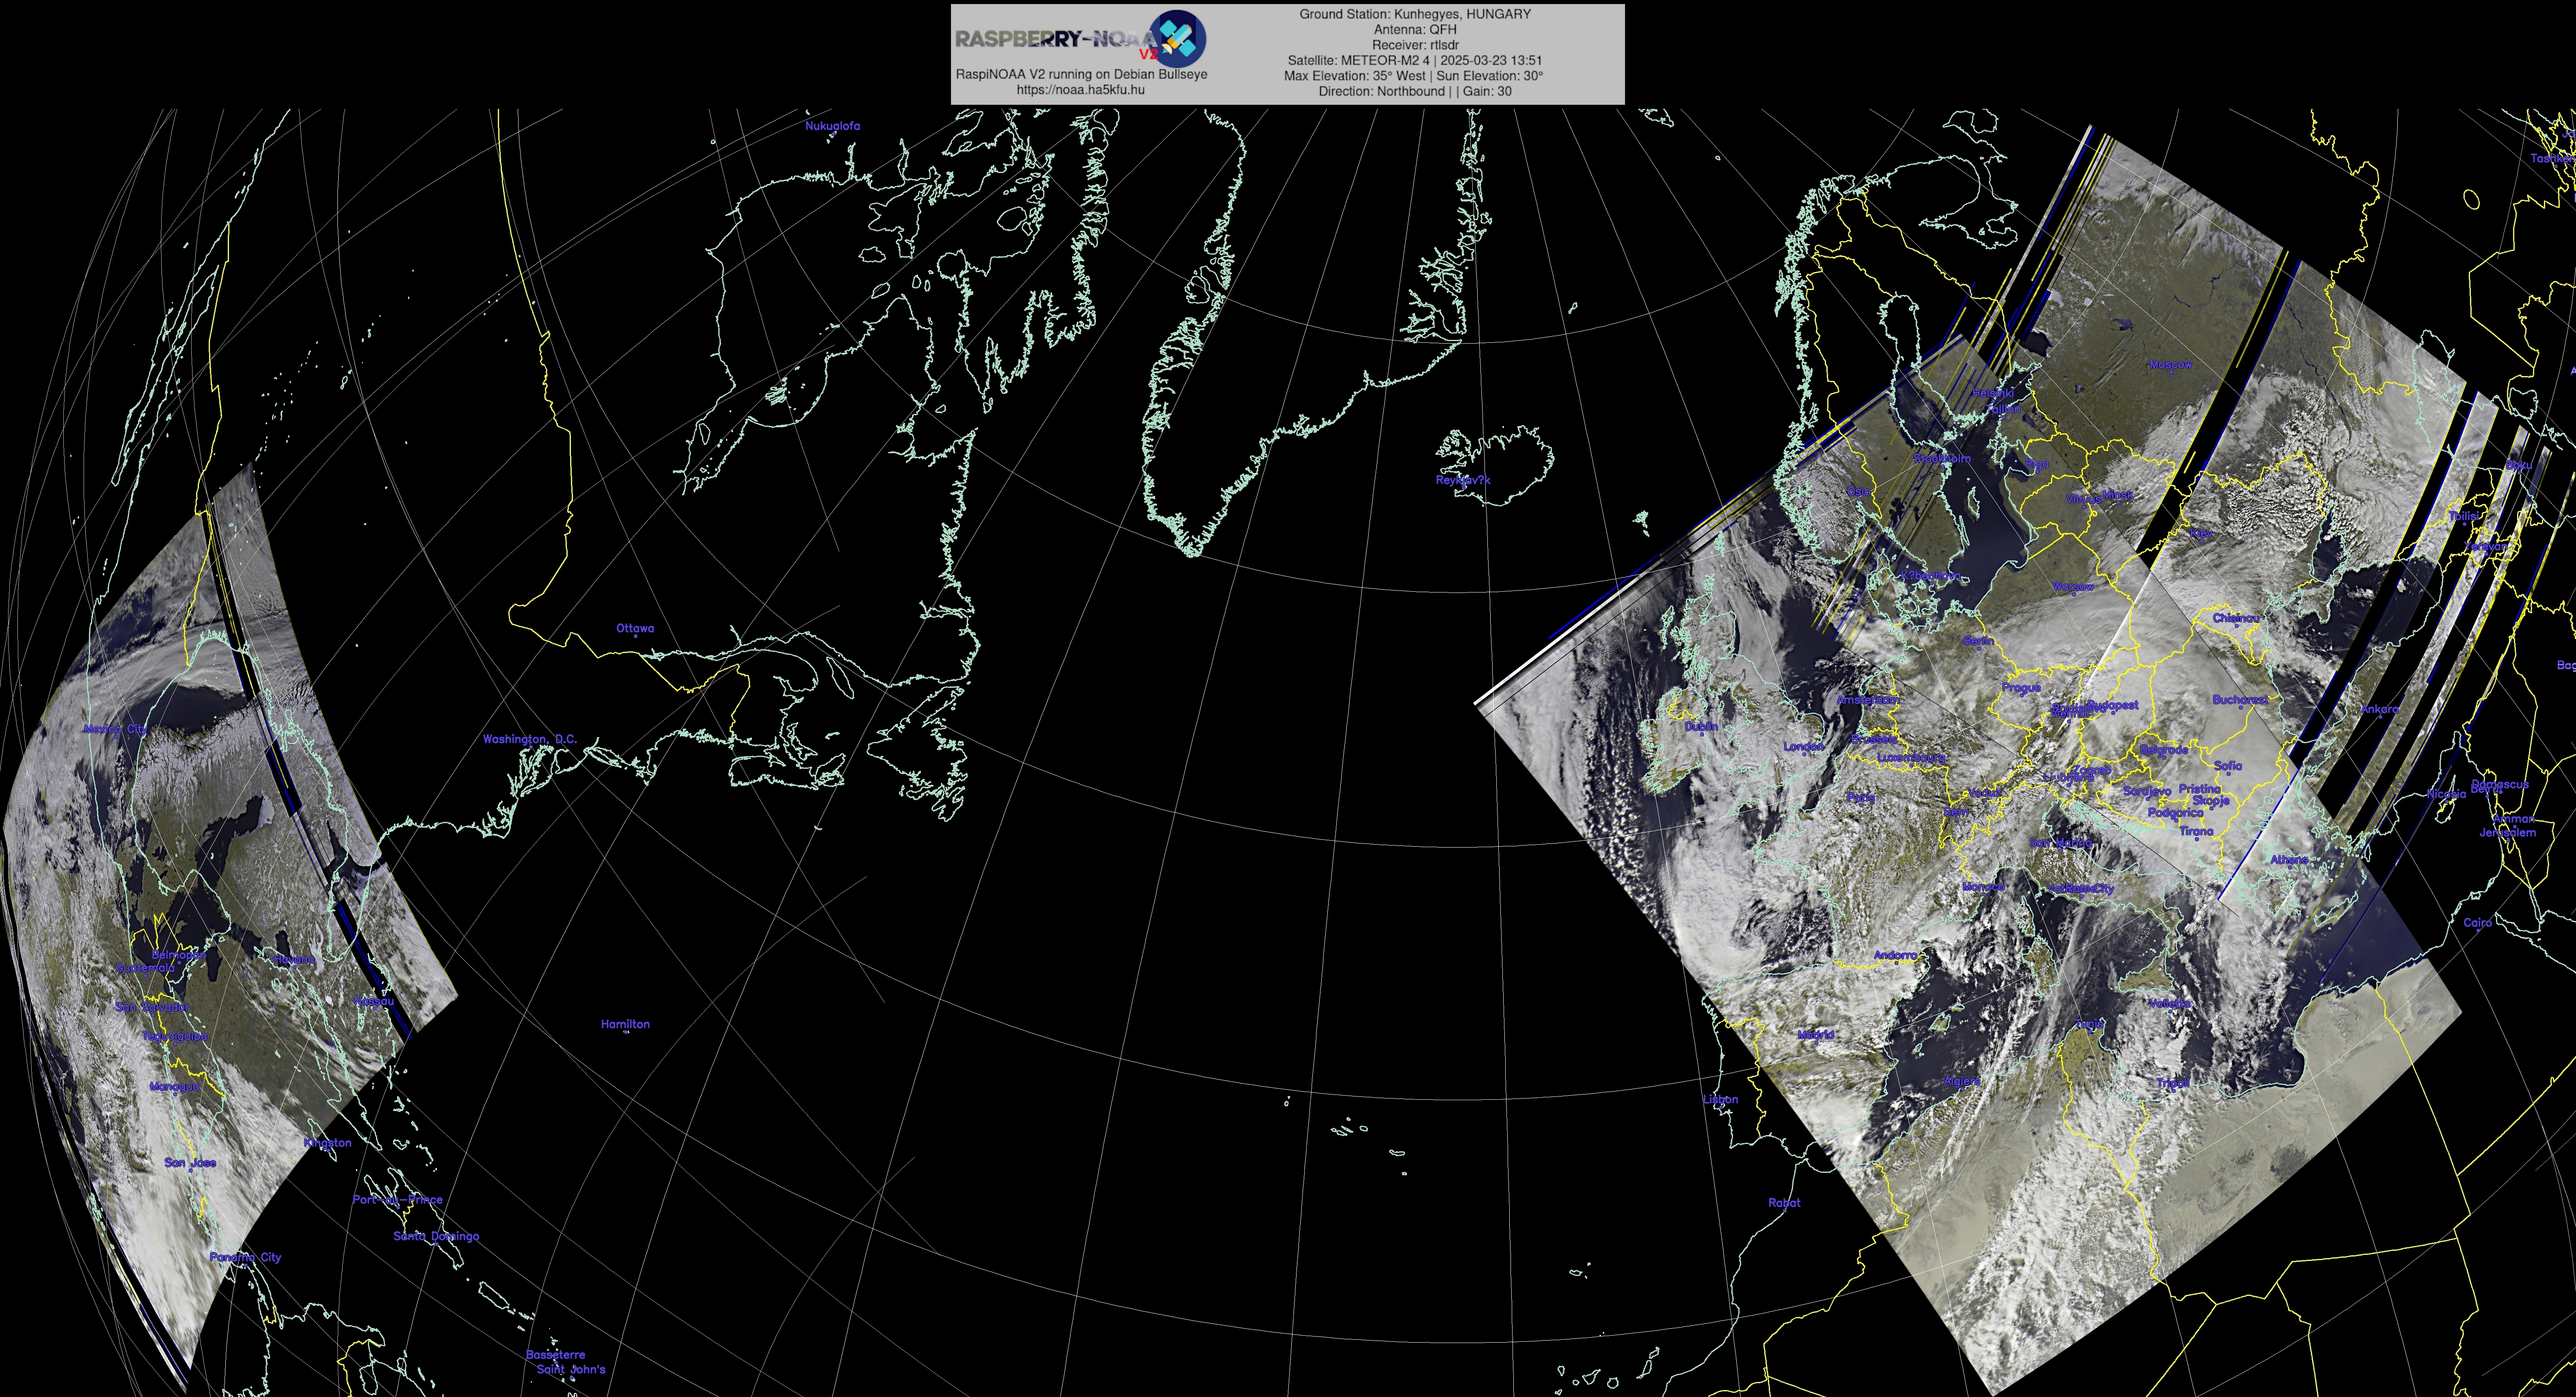Click the 'Tripoli' city label
2576x1397 pixels.
click(2173, 1083)
